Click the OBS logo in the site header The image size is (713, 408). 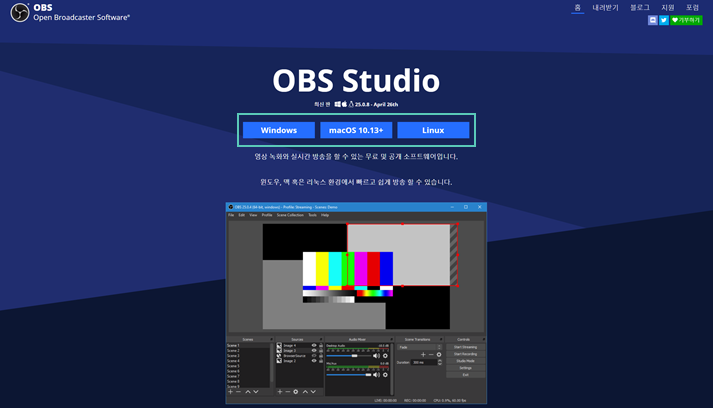pos(20,12)
